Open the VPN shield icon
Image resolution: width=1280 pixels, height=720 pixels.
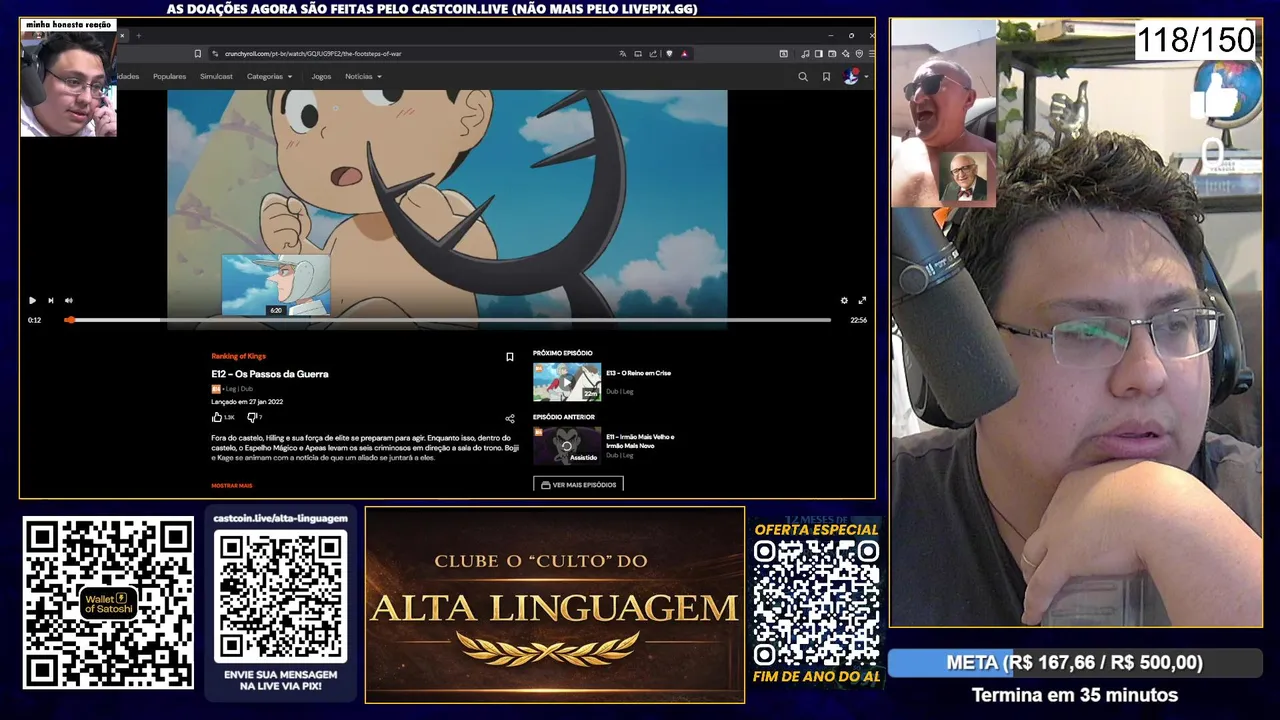(x=859, y=54)
